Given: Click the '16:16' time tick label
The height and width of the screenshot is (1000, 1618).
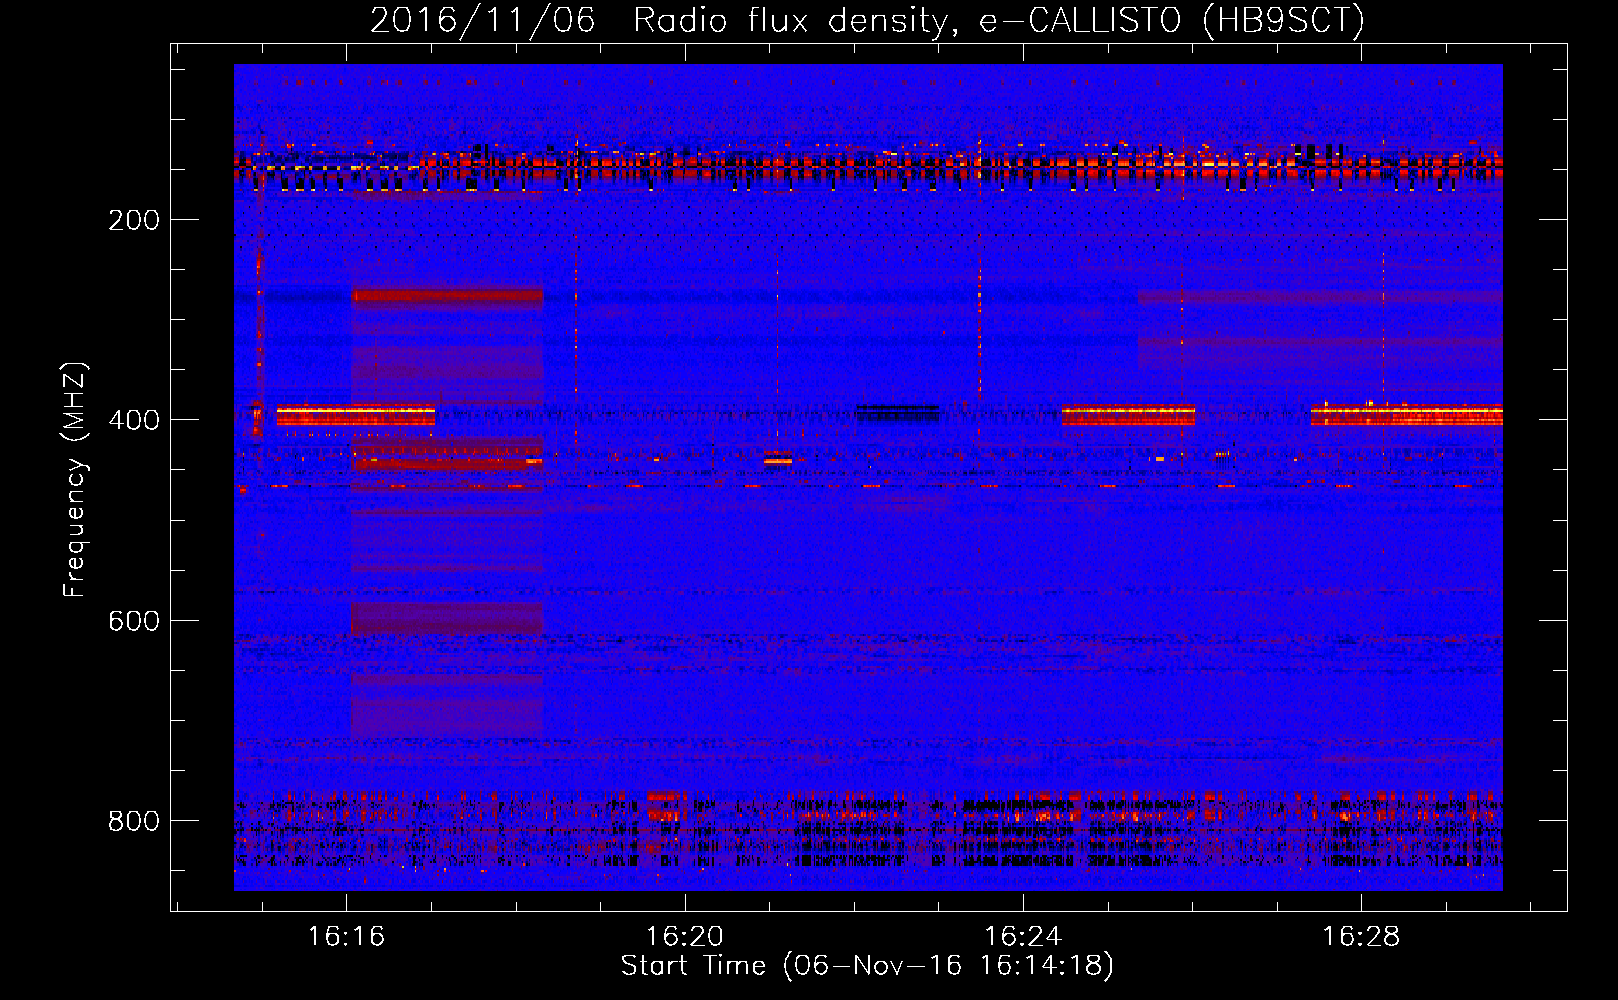Looking at the screenshot, I should (x=346, y=937).
